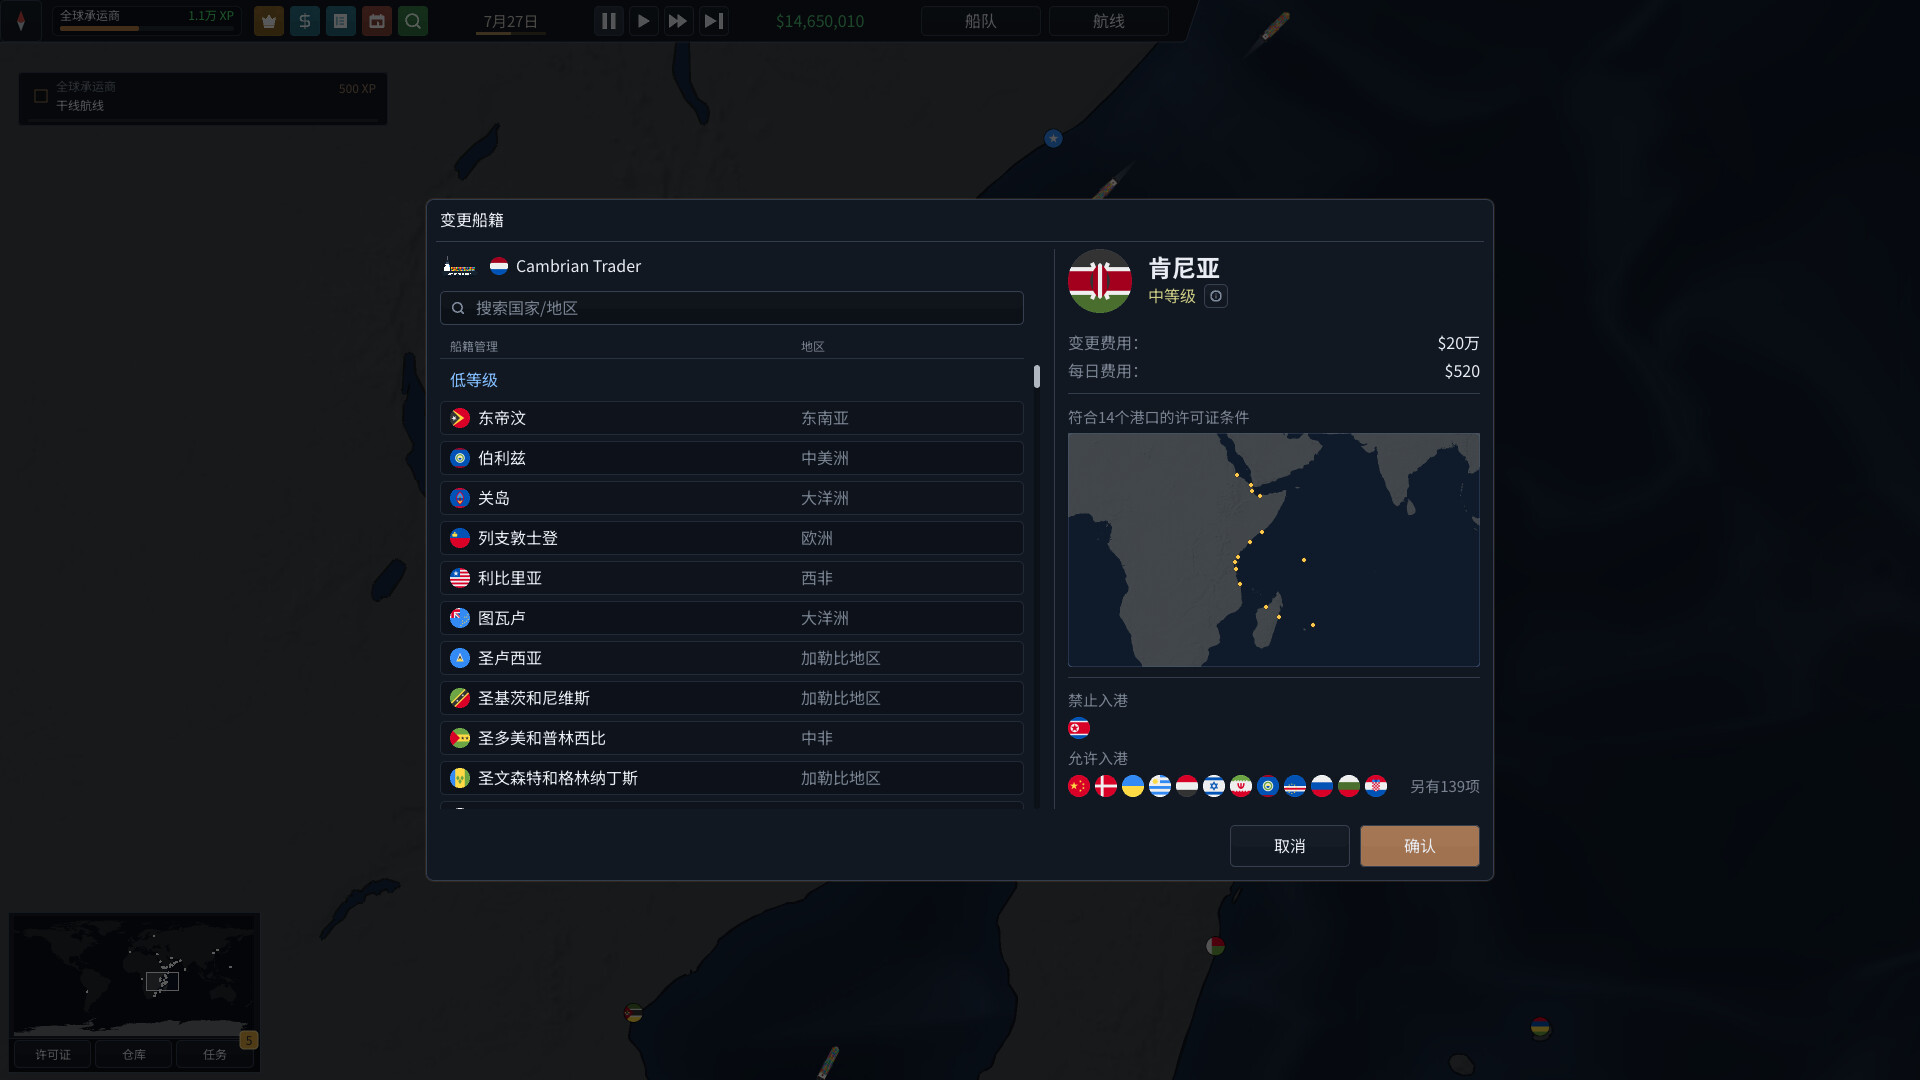Click the banned North Korea flag
The height and width of the screenshot is (1080, 1920).
click(x=1078, y=728)
